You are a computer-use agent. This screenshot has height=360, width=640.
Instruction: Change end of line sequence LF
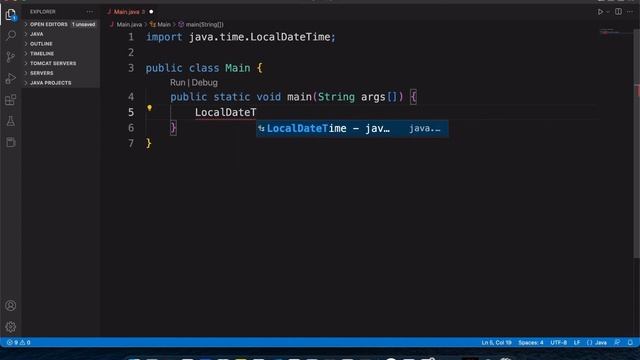click(x=577, y=342)
